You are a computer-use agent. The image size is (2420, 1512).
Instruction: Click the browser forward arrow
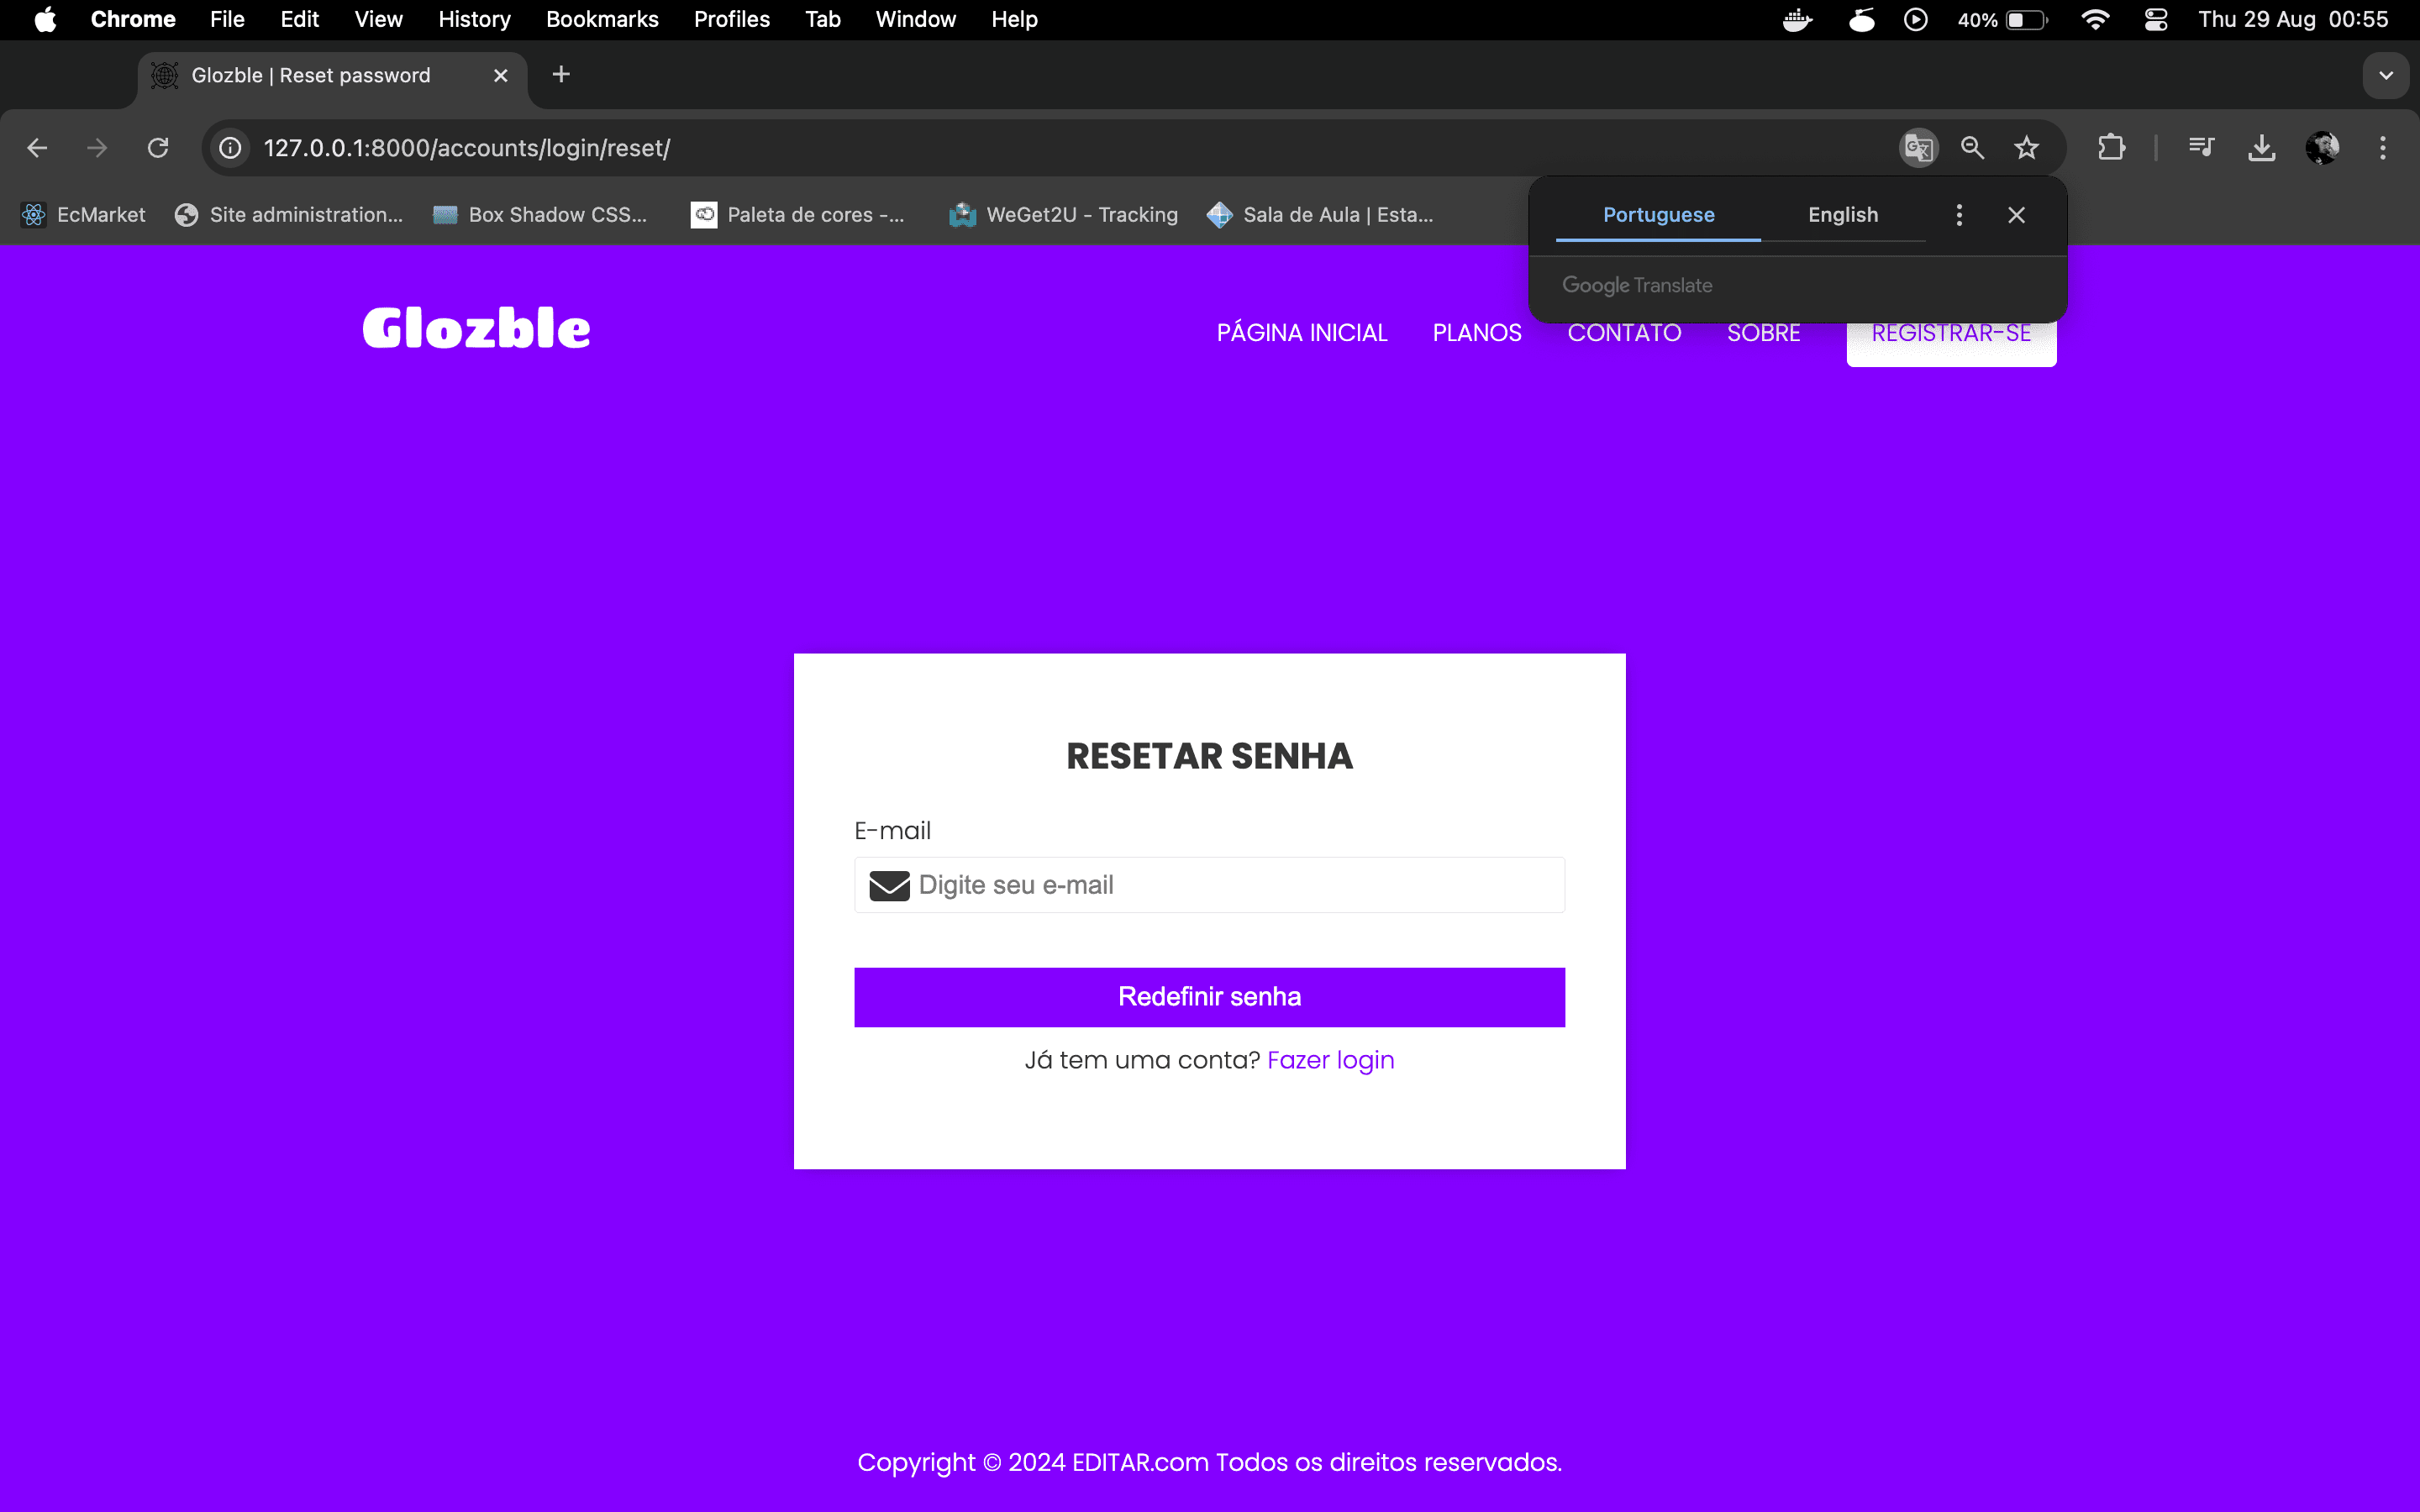point(97,148)
